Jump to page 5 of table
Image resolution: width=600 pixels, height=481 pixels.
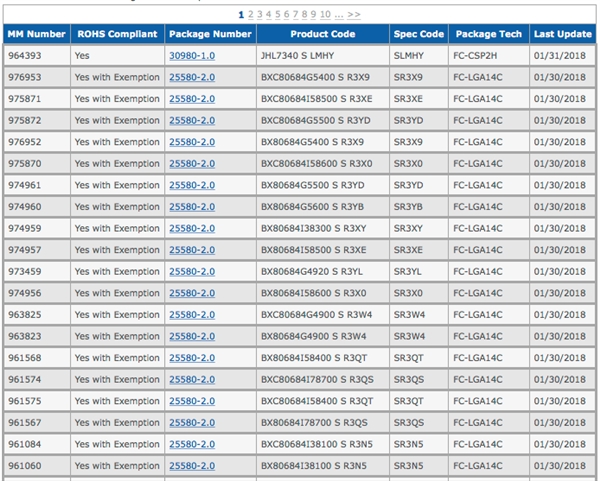click(276, 15)
